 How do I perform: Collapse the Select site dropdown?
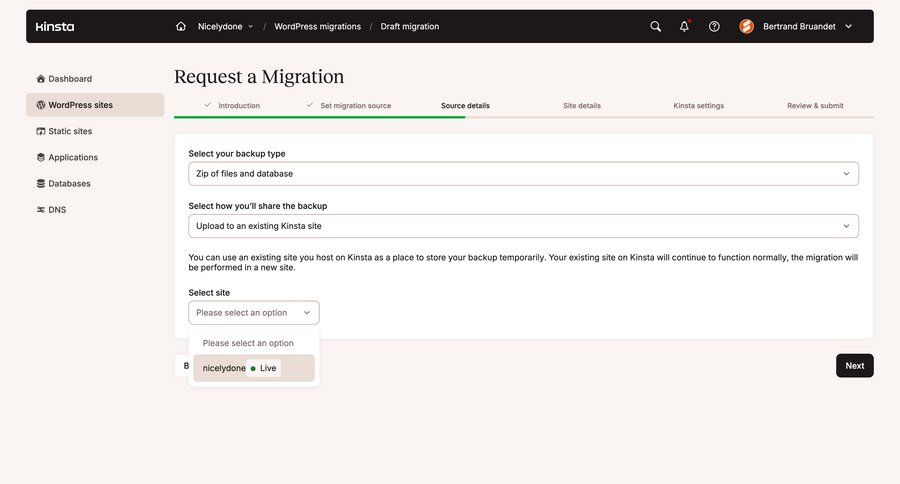[254, 313]
